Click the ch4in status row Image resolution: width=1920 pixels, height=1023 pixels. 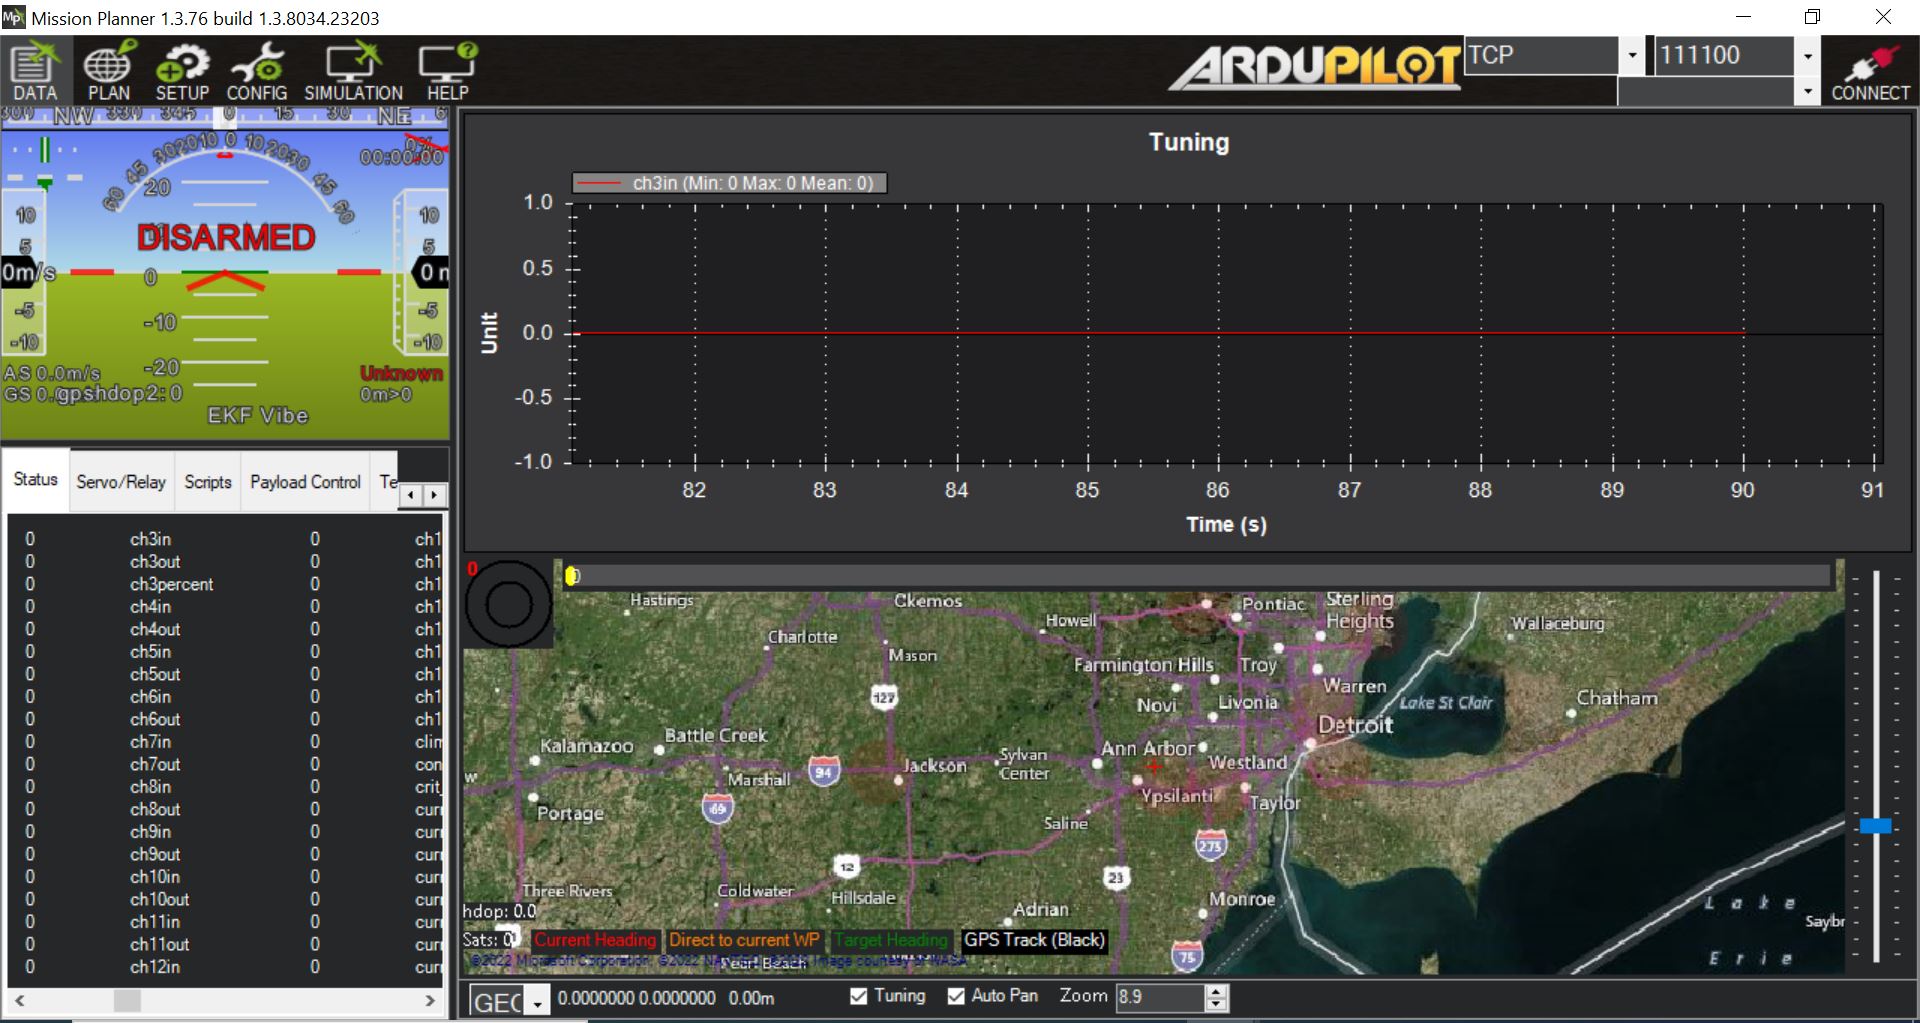pyautogui.click(x=226, y=606)
